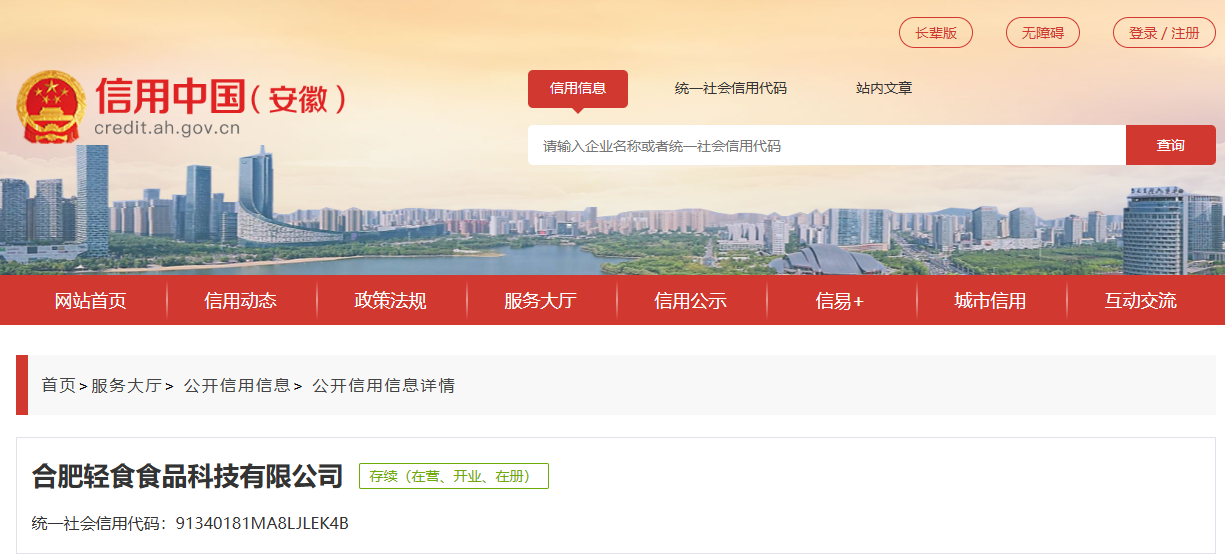
Task: Open 城市信用 navigation menu
Action: [991, 301]
